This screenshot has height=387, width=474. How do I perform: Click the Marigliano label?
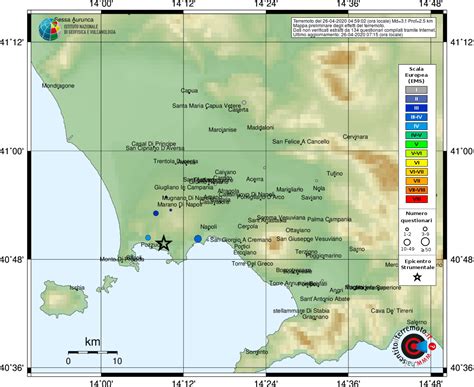tap(290, 190)
